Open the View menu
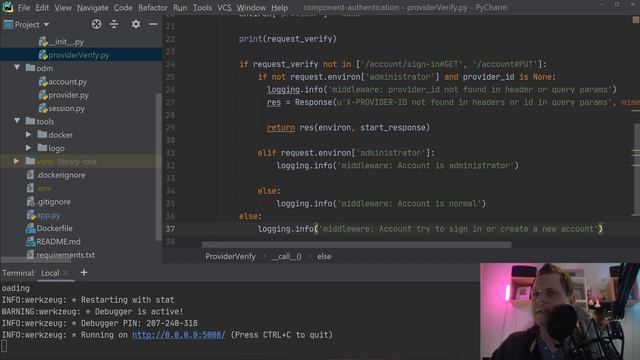 [x=63, y=7]
